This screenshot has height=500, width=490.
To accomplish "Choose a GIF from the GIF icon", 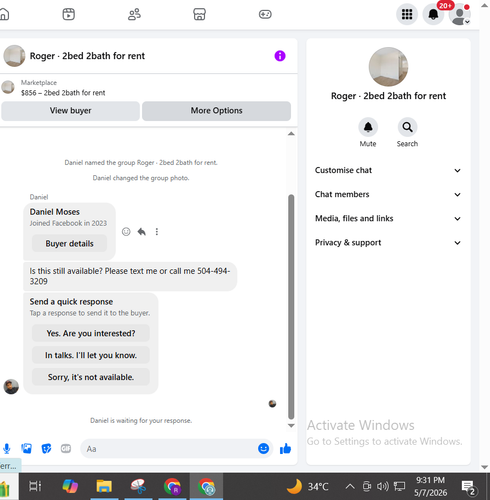I will 66,449.
